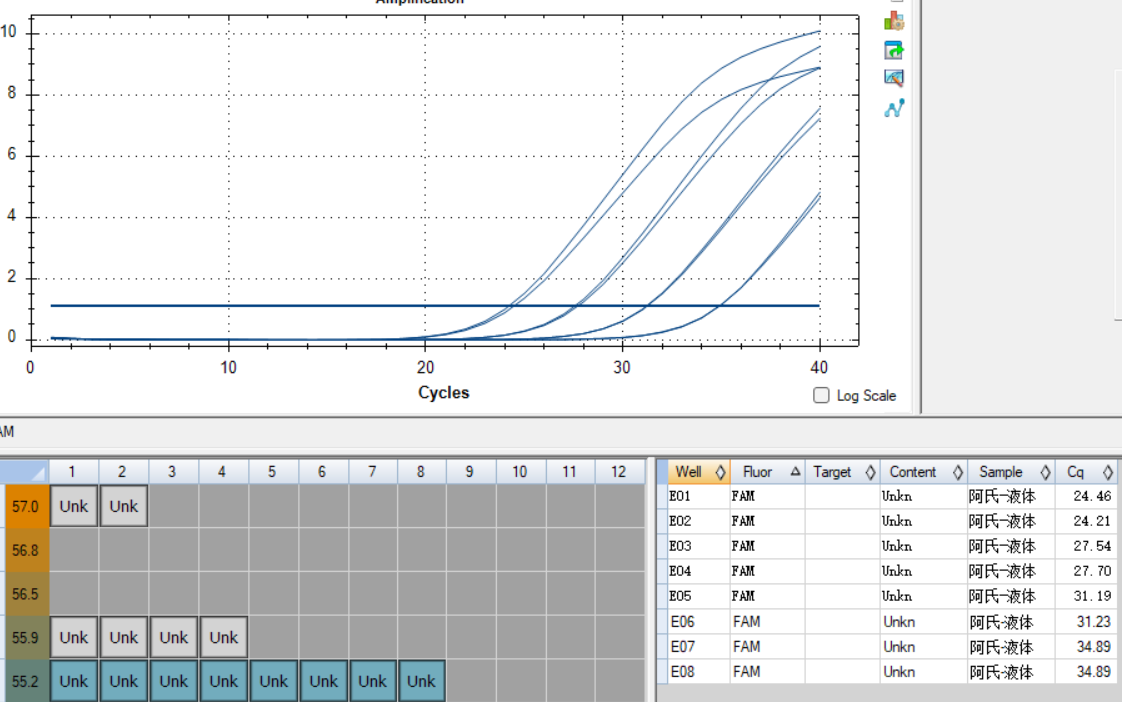Viewport: 1122px width, 702px height.
Task: Select the E02 row in results table
Action: pyautogui.click(x=887, y=521)
